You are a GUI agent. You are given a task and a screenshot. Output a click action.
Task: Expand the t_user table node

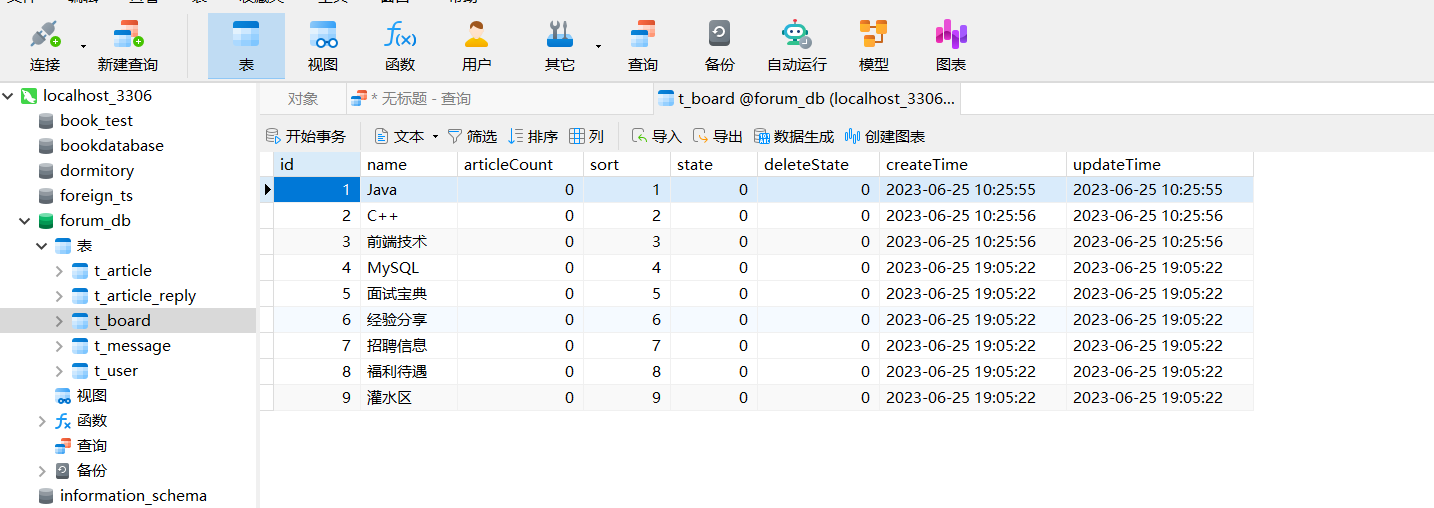coord(59,371)
